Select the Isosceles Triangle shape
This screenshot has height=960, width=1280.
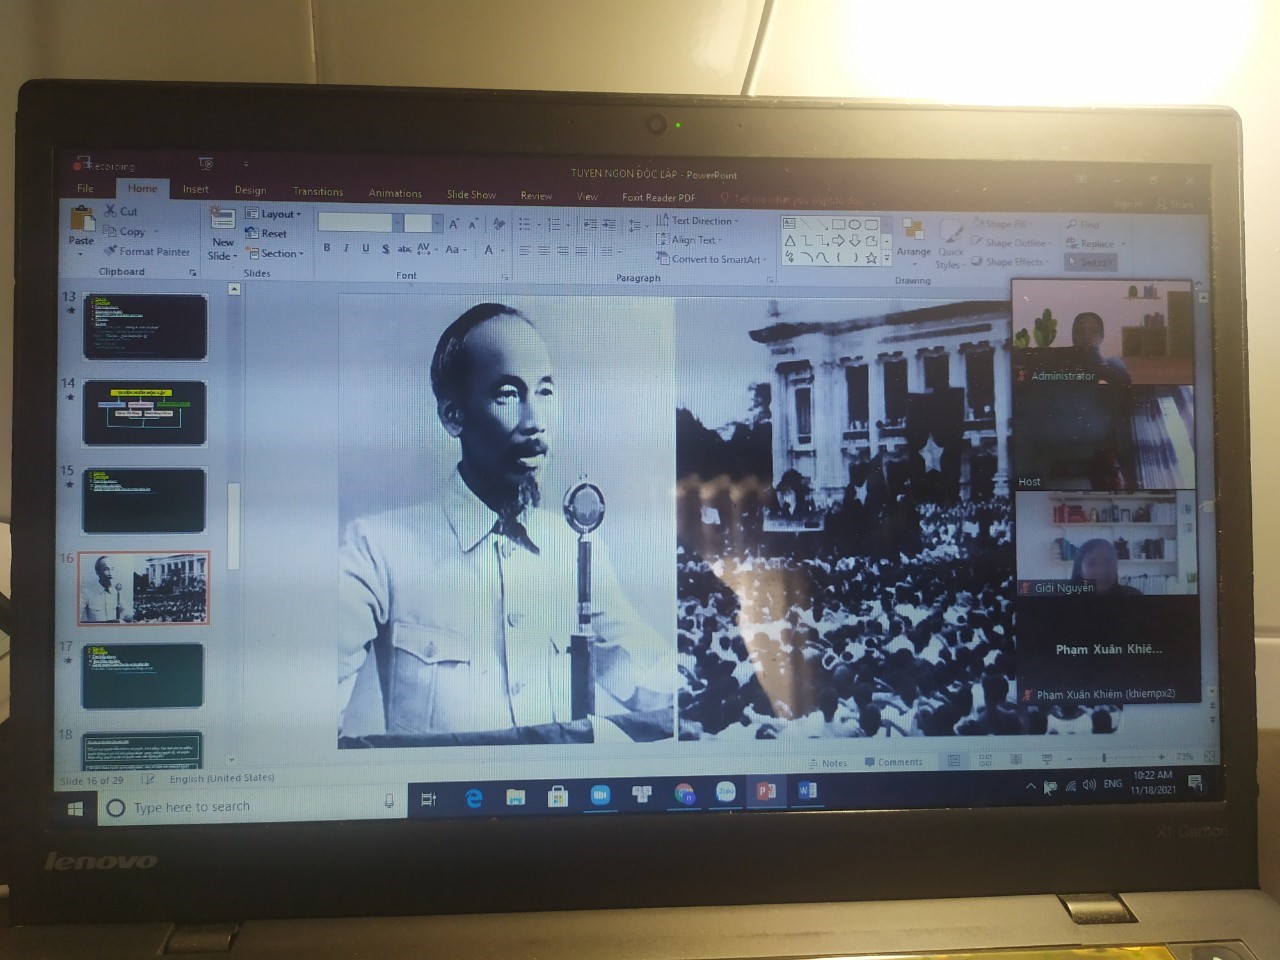pyautogui.click(x=790, y=241)
